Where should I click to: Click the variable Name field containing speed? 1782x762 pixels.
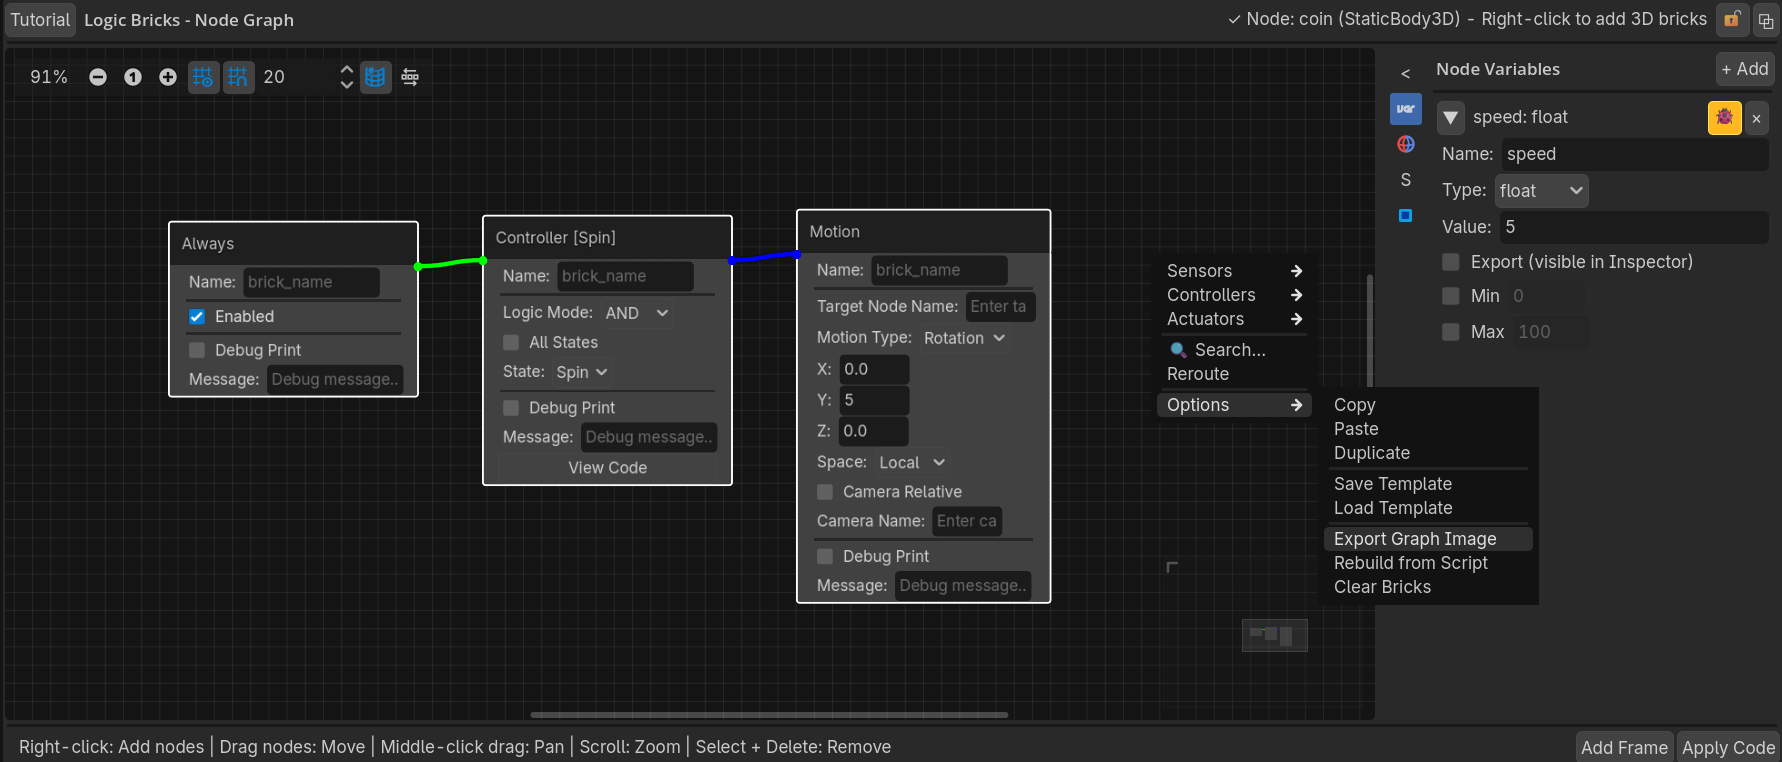pyautogui.click(x=1634, y=154)
